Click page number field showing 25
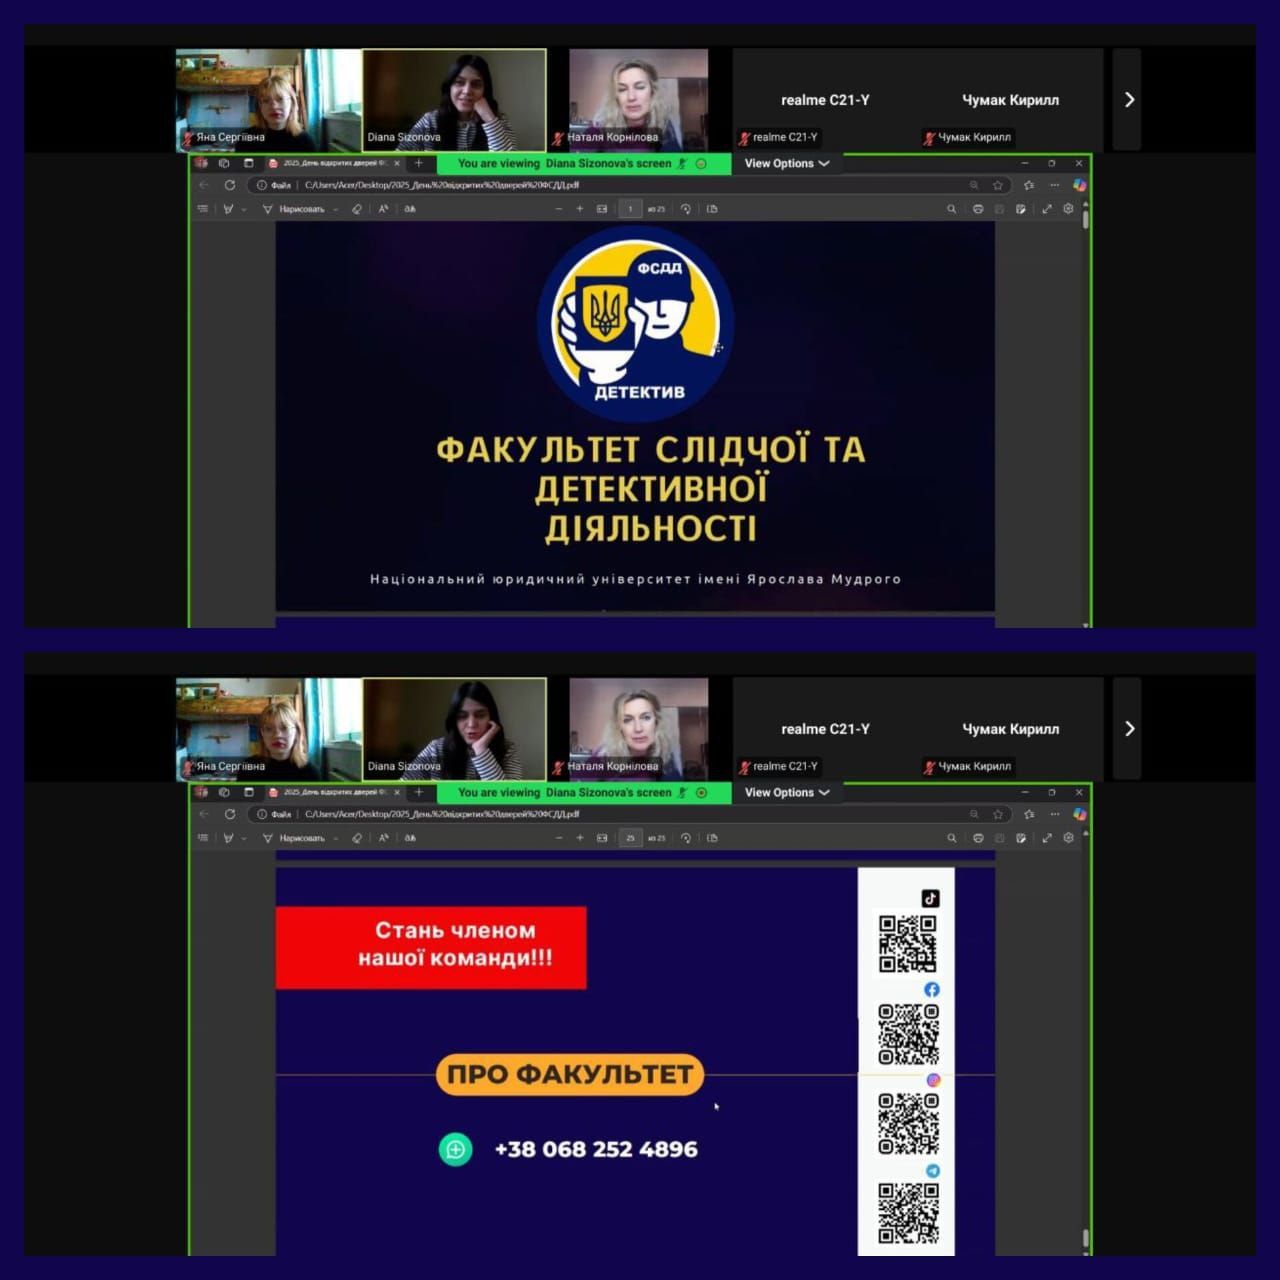The image size is (1280, 1280). coord(630,838)
